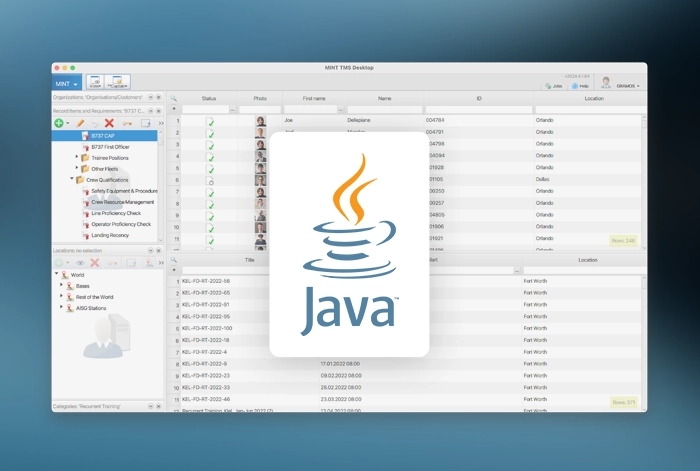Close the Categories panel

point(158,406)
